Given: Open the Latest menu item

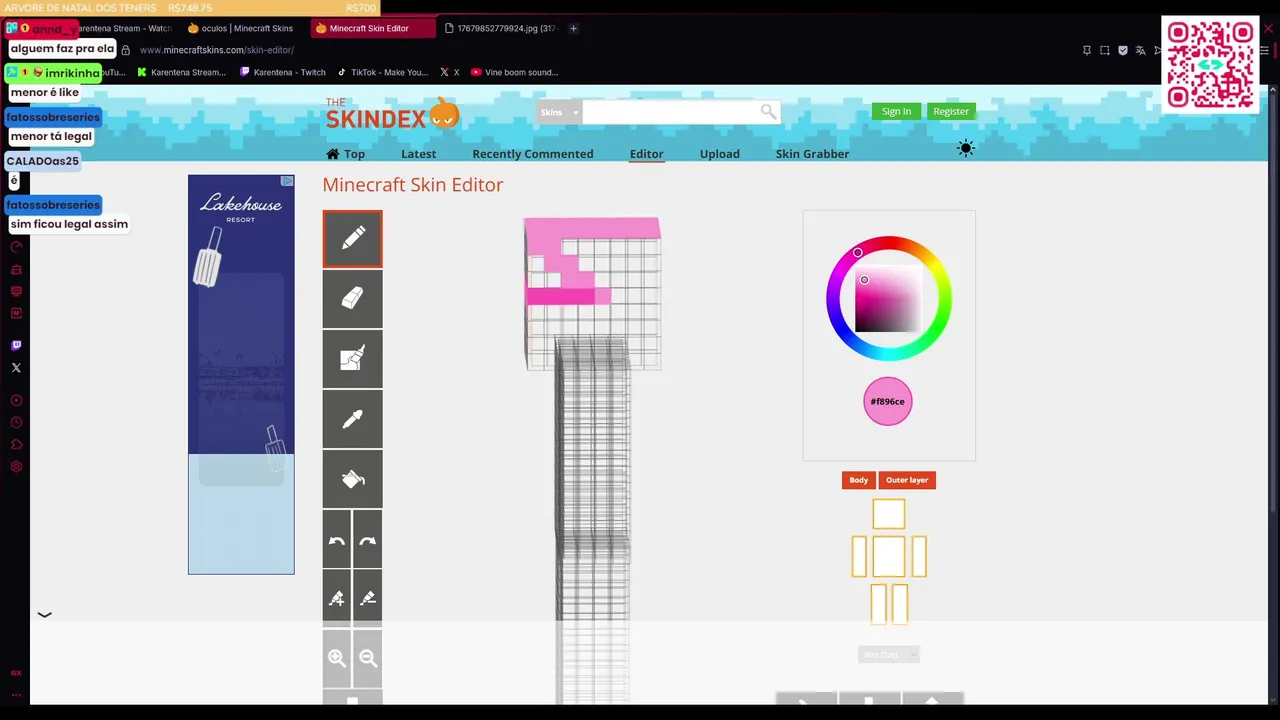Looking at the screenshot, I should (418, 154).
